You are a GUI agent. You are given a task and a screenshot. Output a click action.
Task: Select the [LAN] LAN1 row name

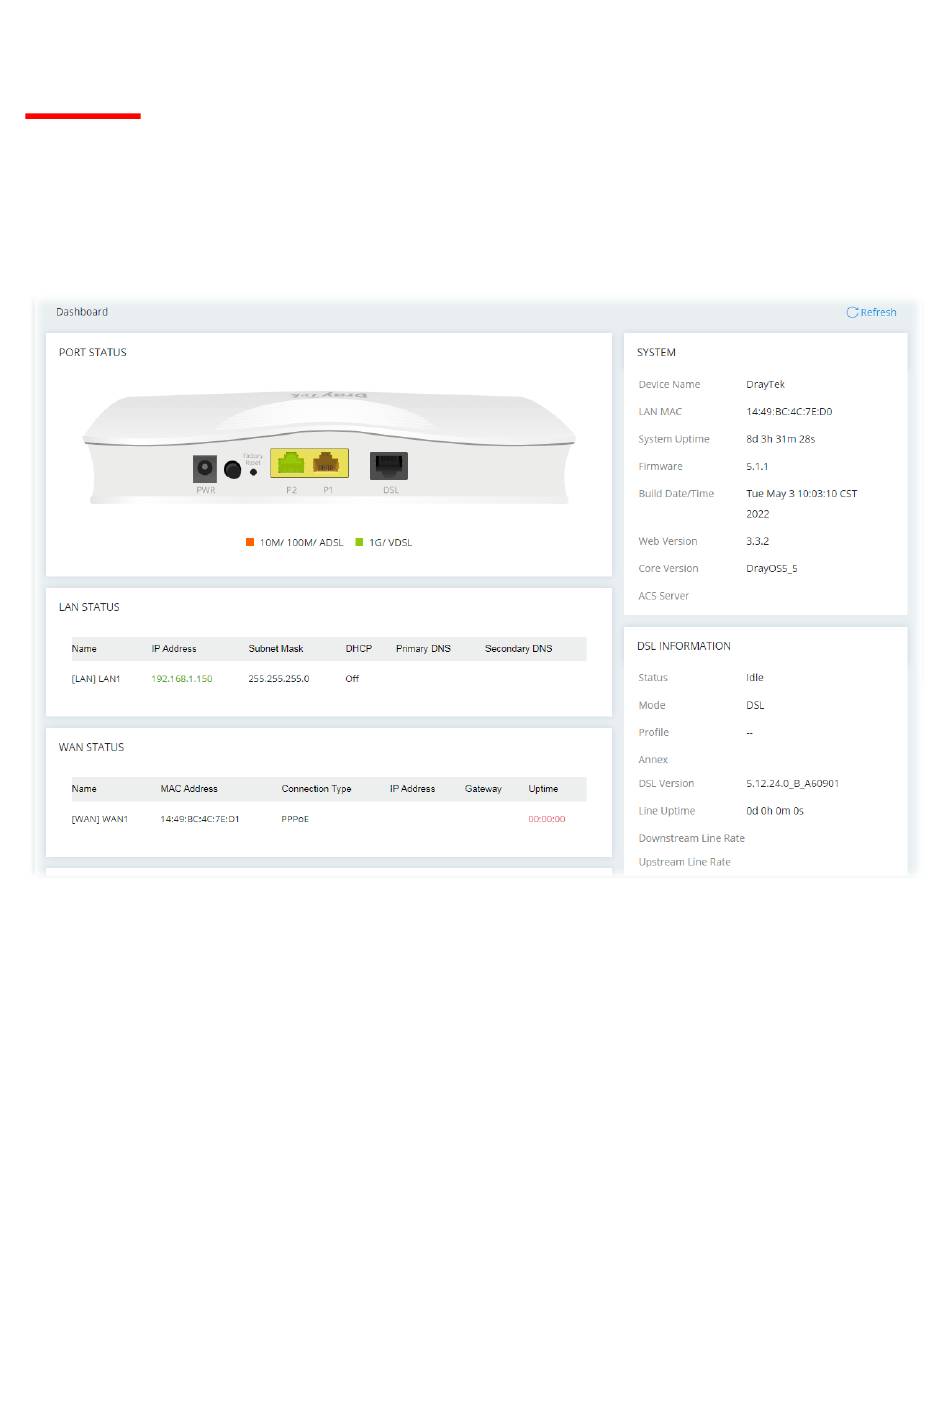point(96,679)
